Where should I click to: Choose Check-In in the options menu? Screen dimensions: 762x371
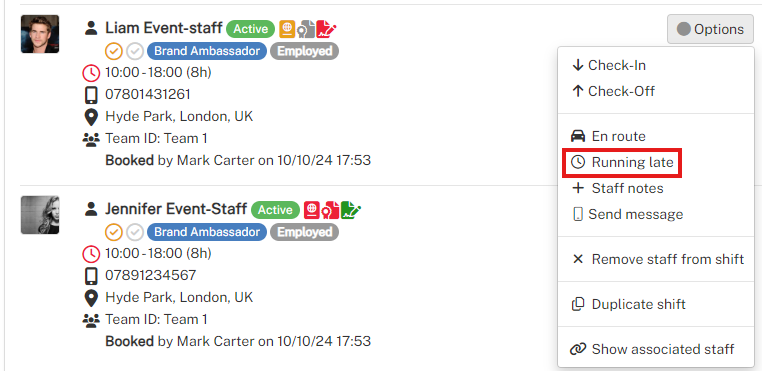[x=608, y=65]
